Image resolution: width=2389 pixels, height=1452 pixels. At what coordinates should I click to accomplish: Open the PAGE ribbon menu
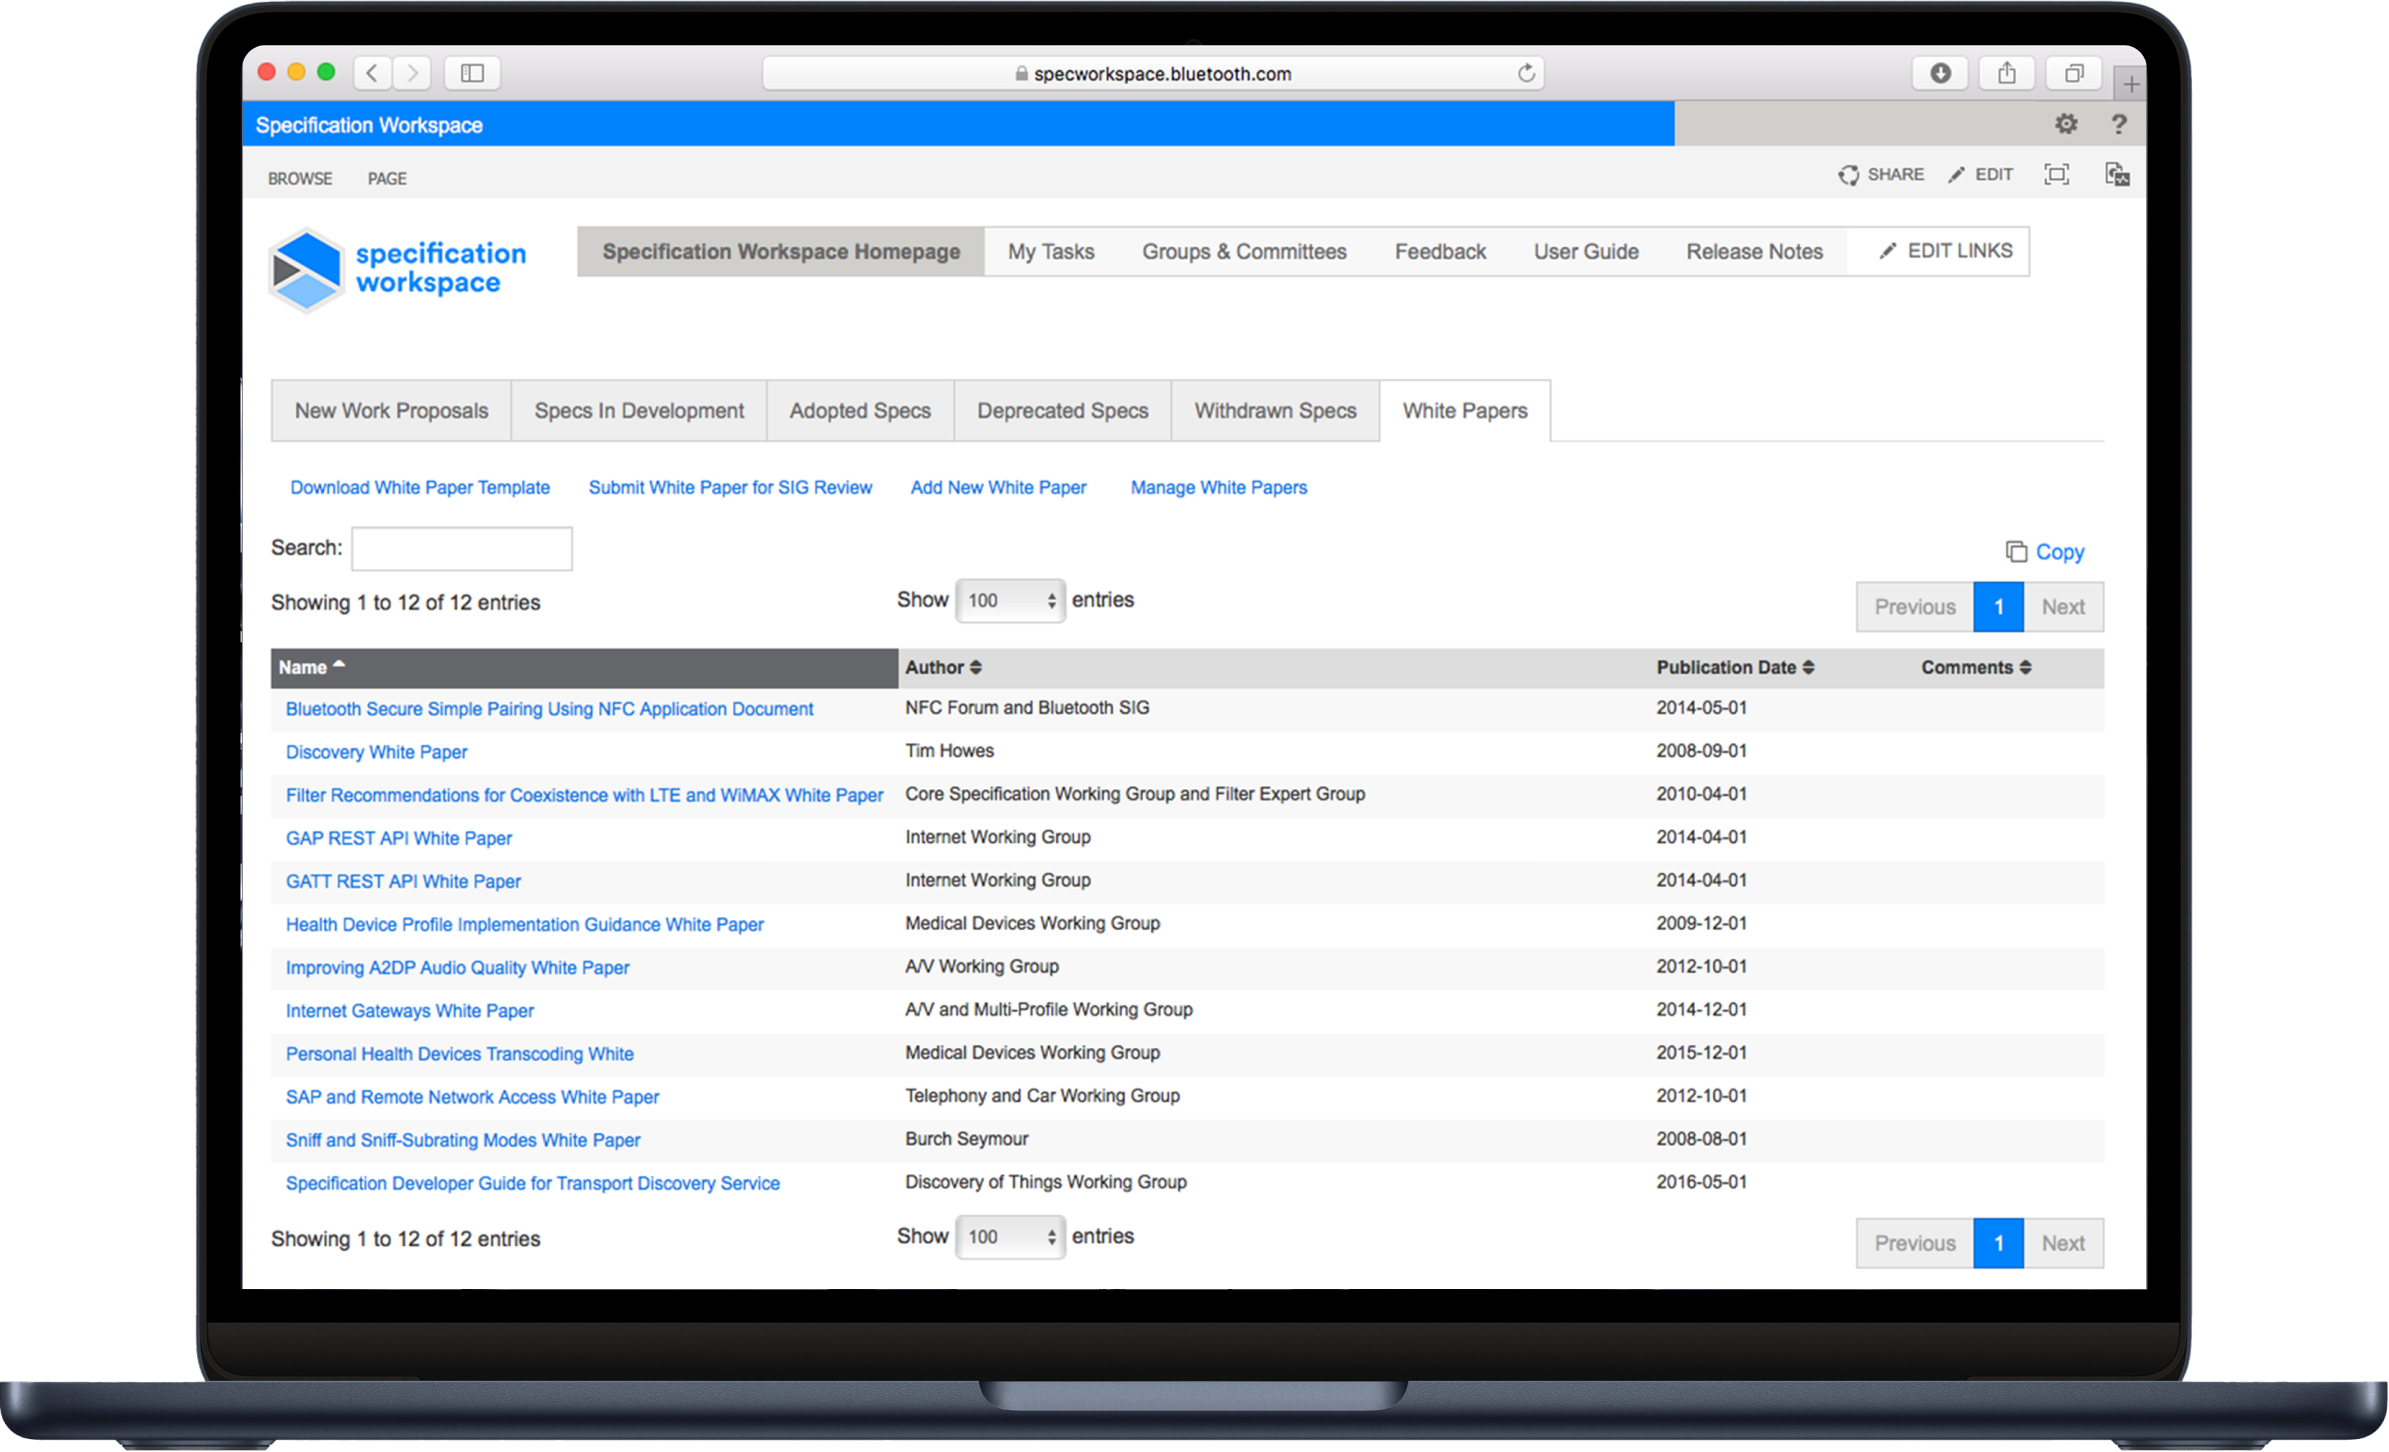point(386,179)
